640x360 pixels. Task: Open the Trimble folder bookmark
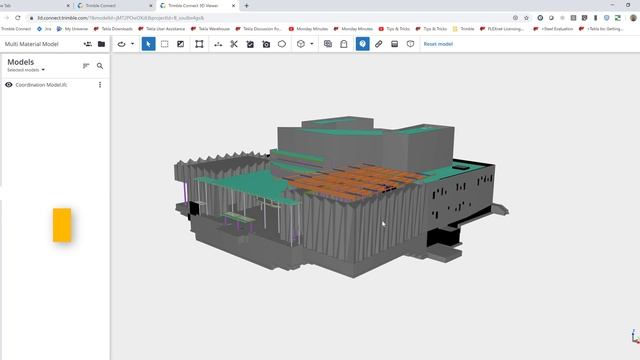(x=463, y=29)
